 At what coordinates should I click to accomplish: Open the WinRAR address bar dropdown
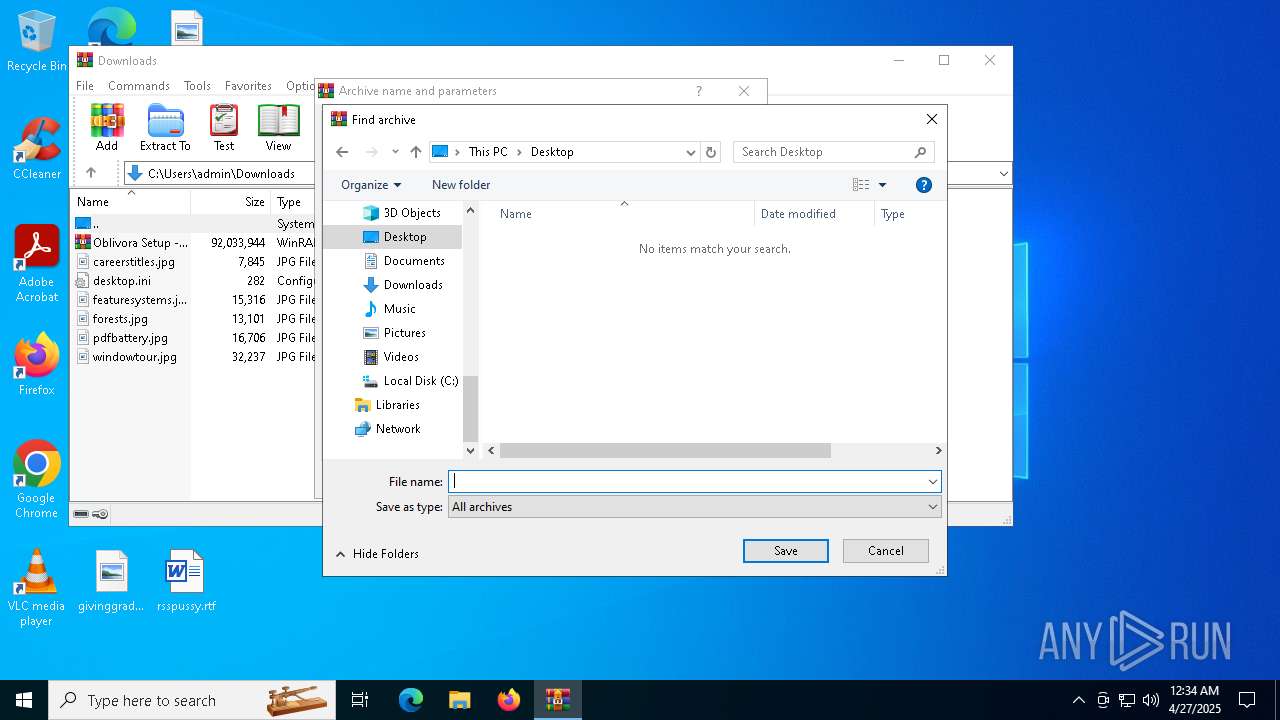coord(1004,173)
